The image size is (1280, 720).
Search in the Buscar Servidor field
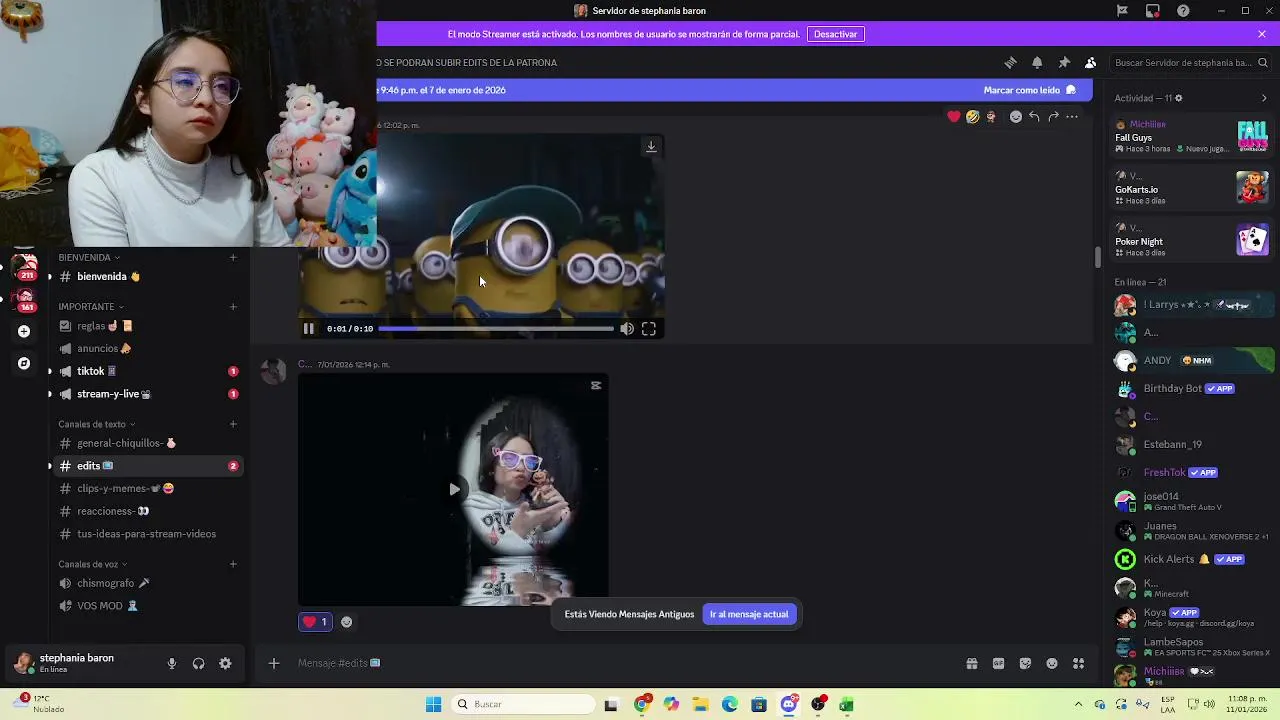tap(1191, 62)
